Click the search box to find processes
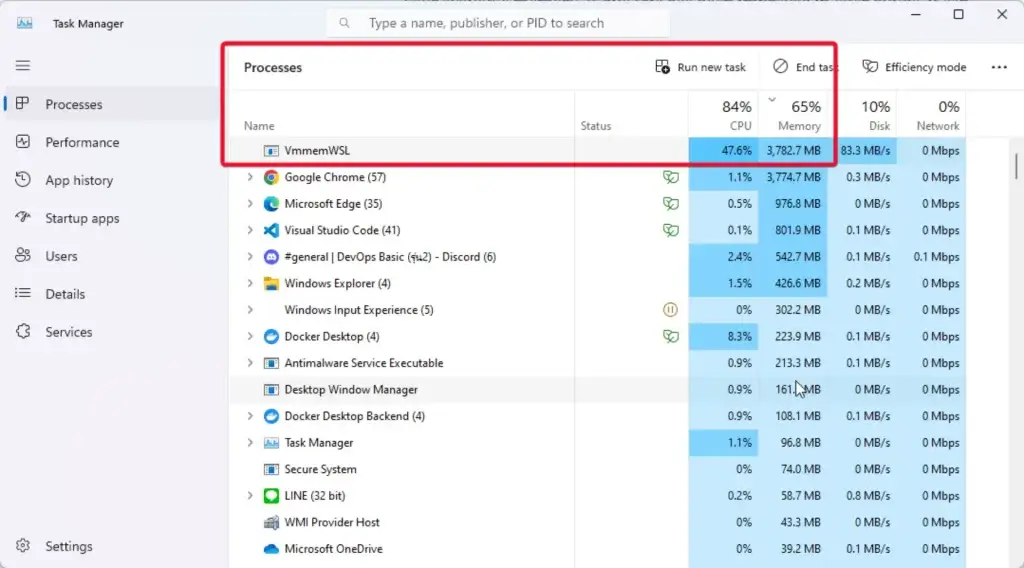Image resolution: width=1024 pixels, height=568 pixels. coord(498,23)
